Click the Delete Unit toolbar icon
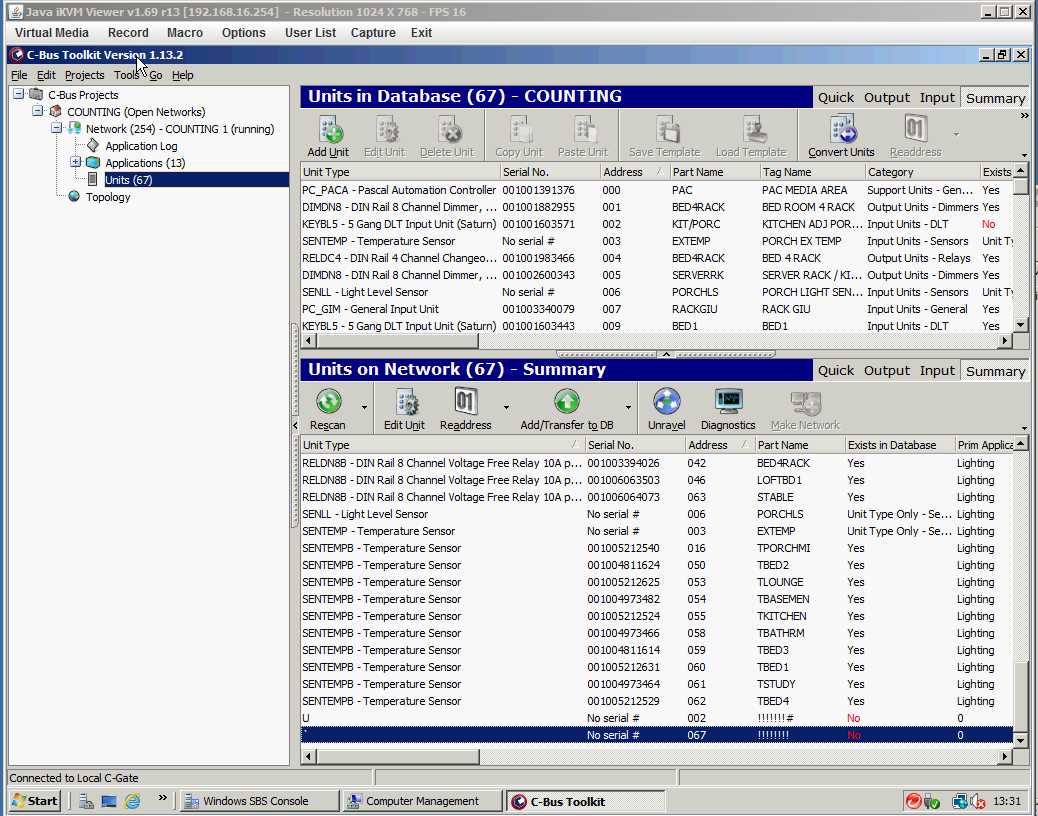Image resolution: width=1038 pixels, height=816 pixels. click(x=449, y=130)
